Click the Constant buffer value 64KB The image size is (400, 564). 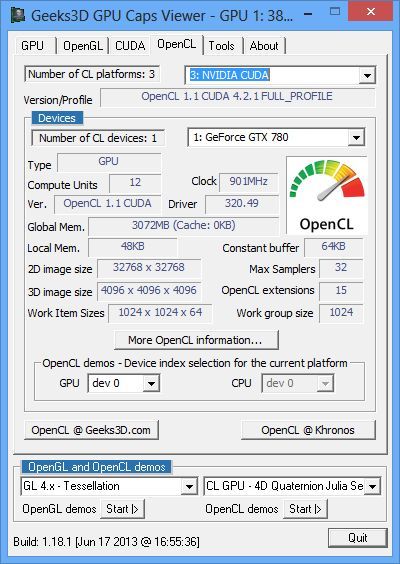pos(333,247)
